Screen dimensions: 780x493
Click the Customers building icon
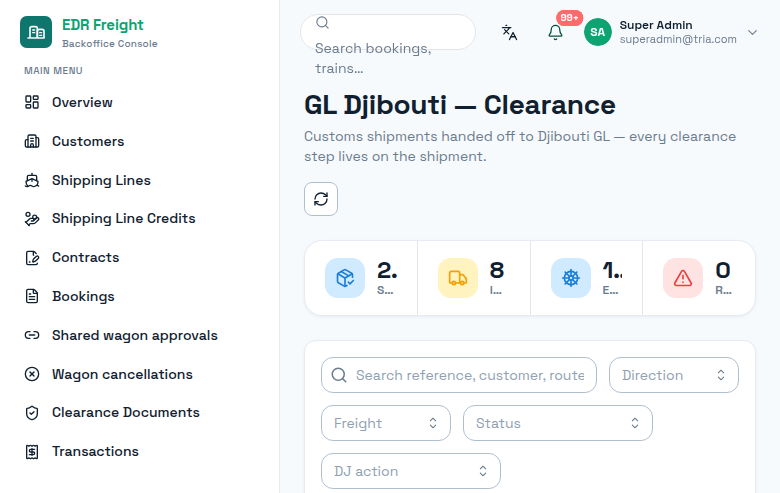pyautogui.click(x=32, y=141)
